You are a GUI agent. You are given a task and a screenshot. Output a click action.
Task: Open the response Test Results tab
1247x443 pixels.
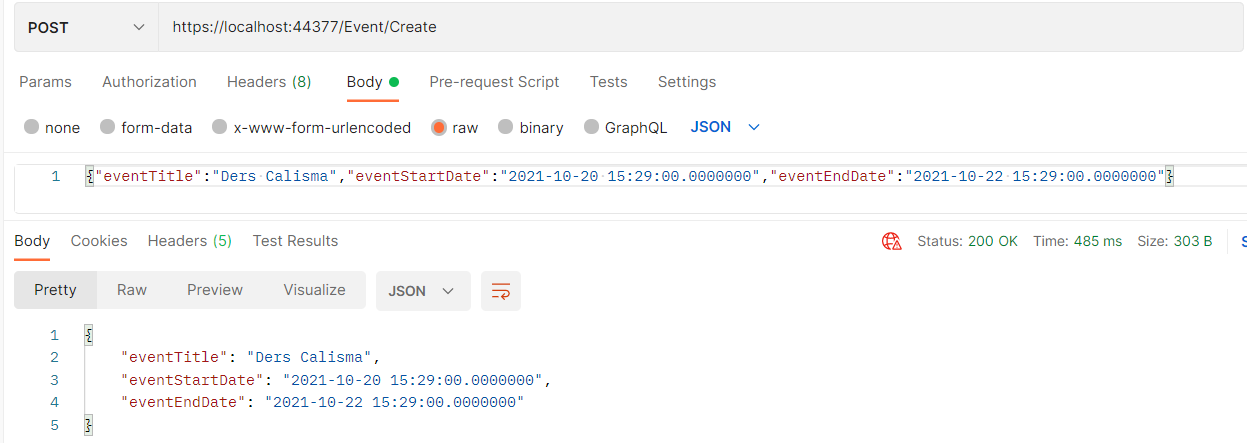295,241
